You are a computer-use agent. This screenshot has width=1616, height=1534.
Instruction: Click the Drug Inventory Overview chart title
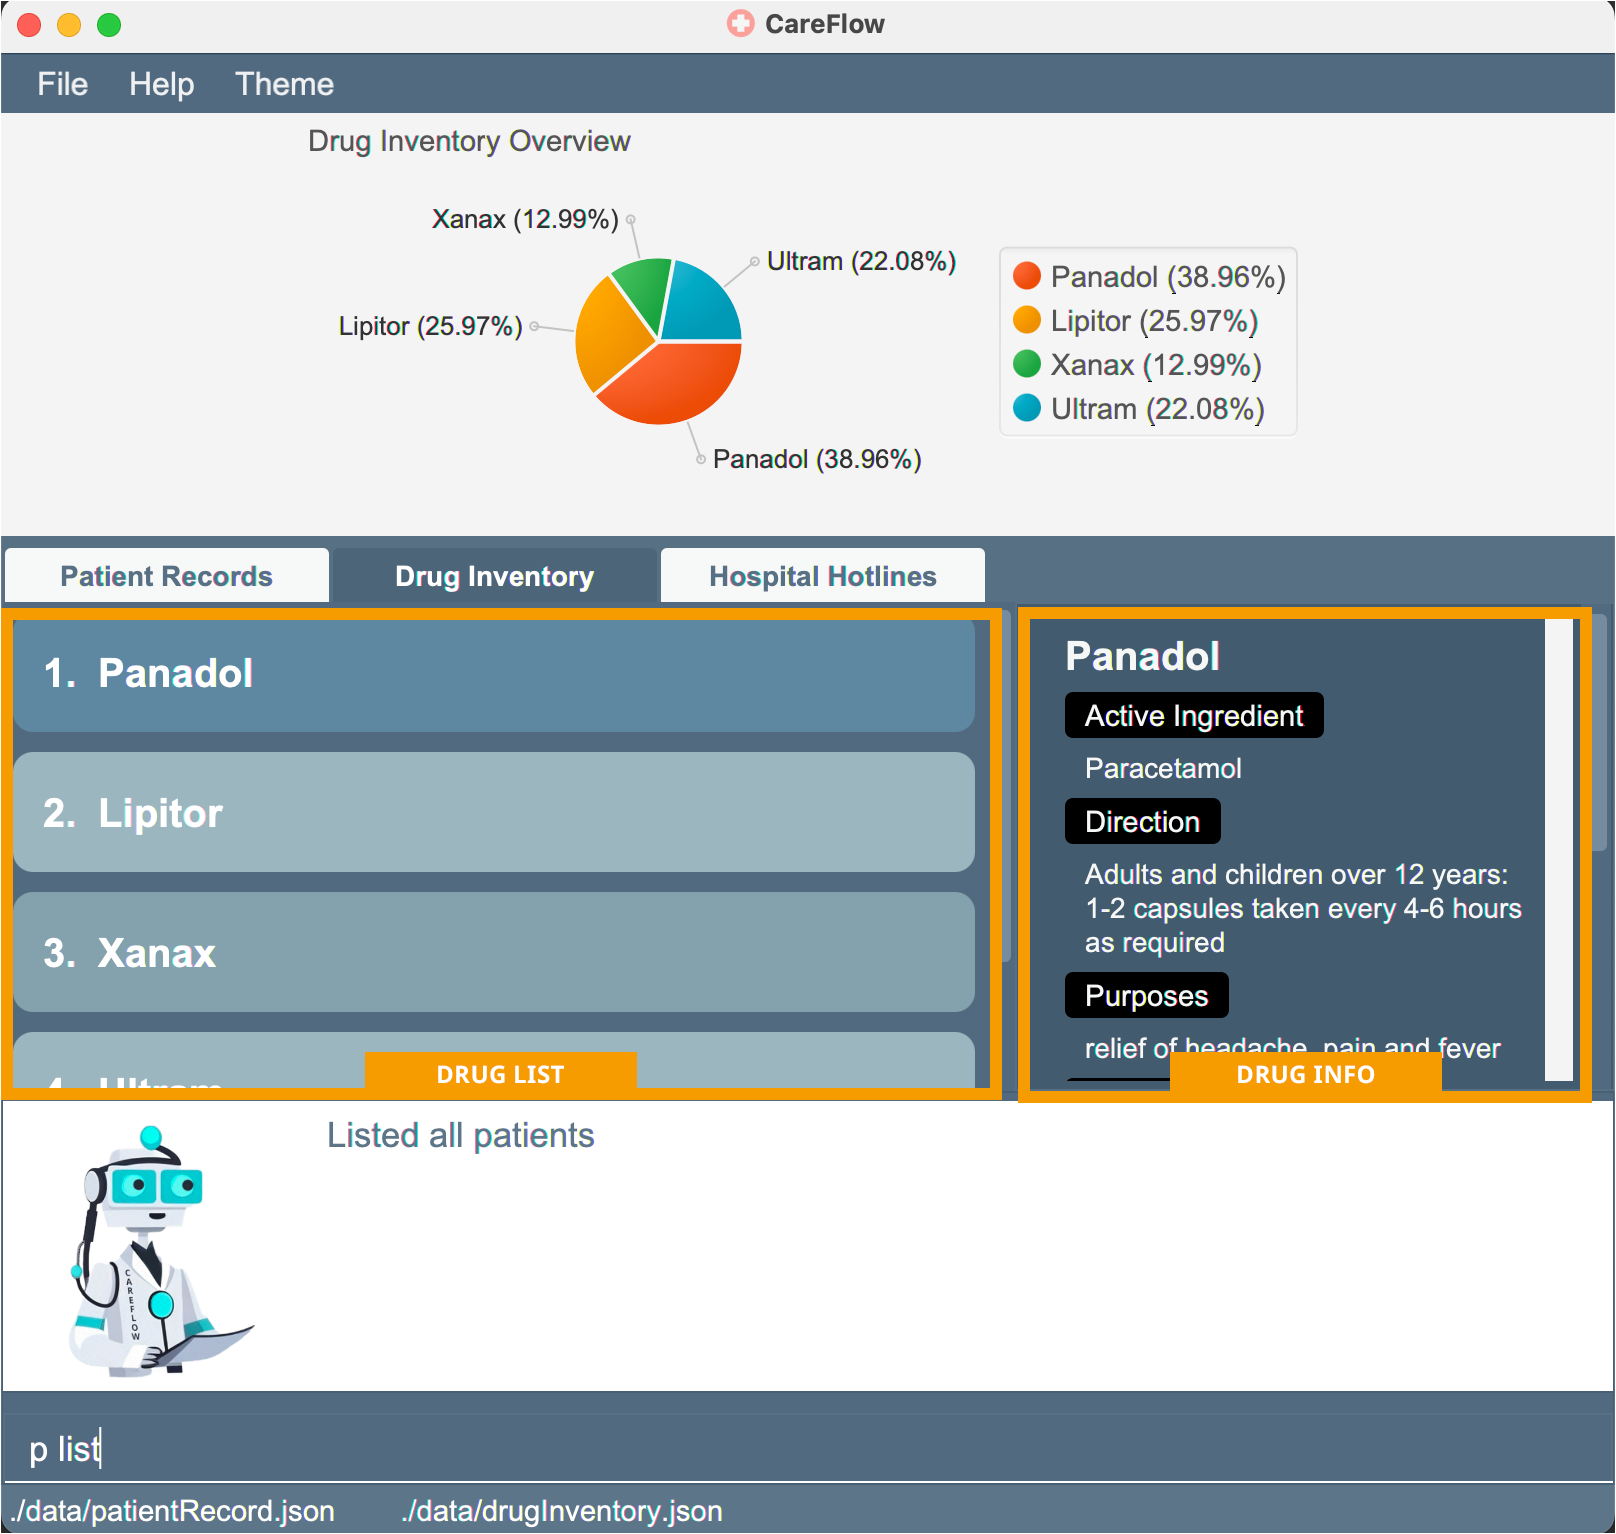click(469, 141)
